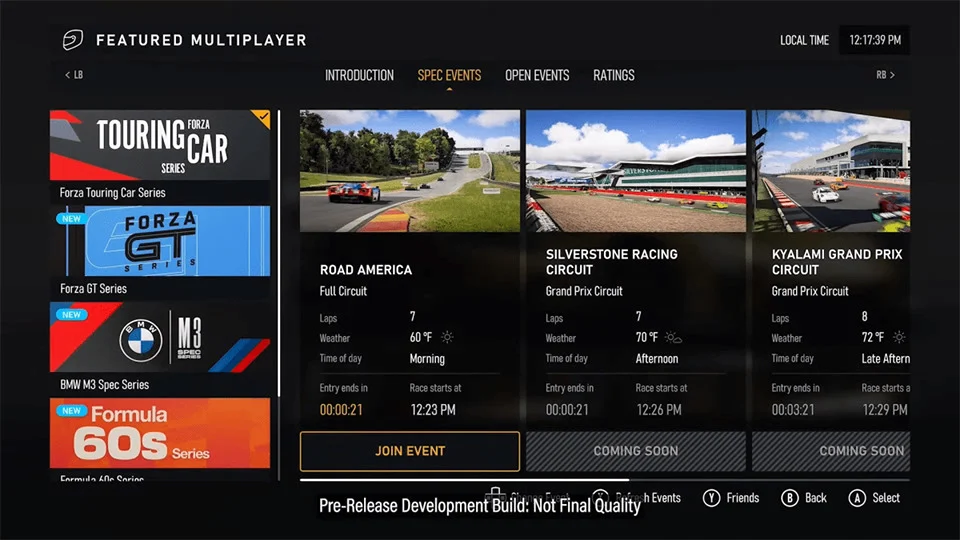
Task: Click the Y button Friends icon
Action: click(711, 498)
